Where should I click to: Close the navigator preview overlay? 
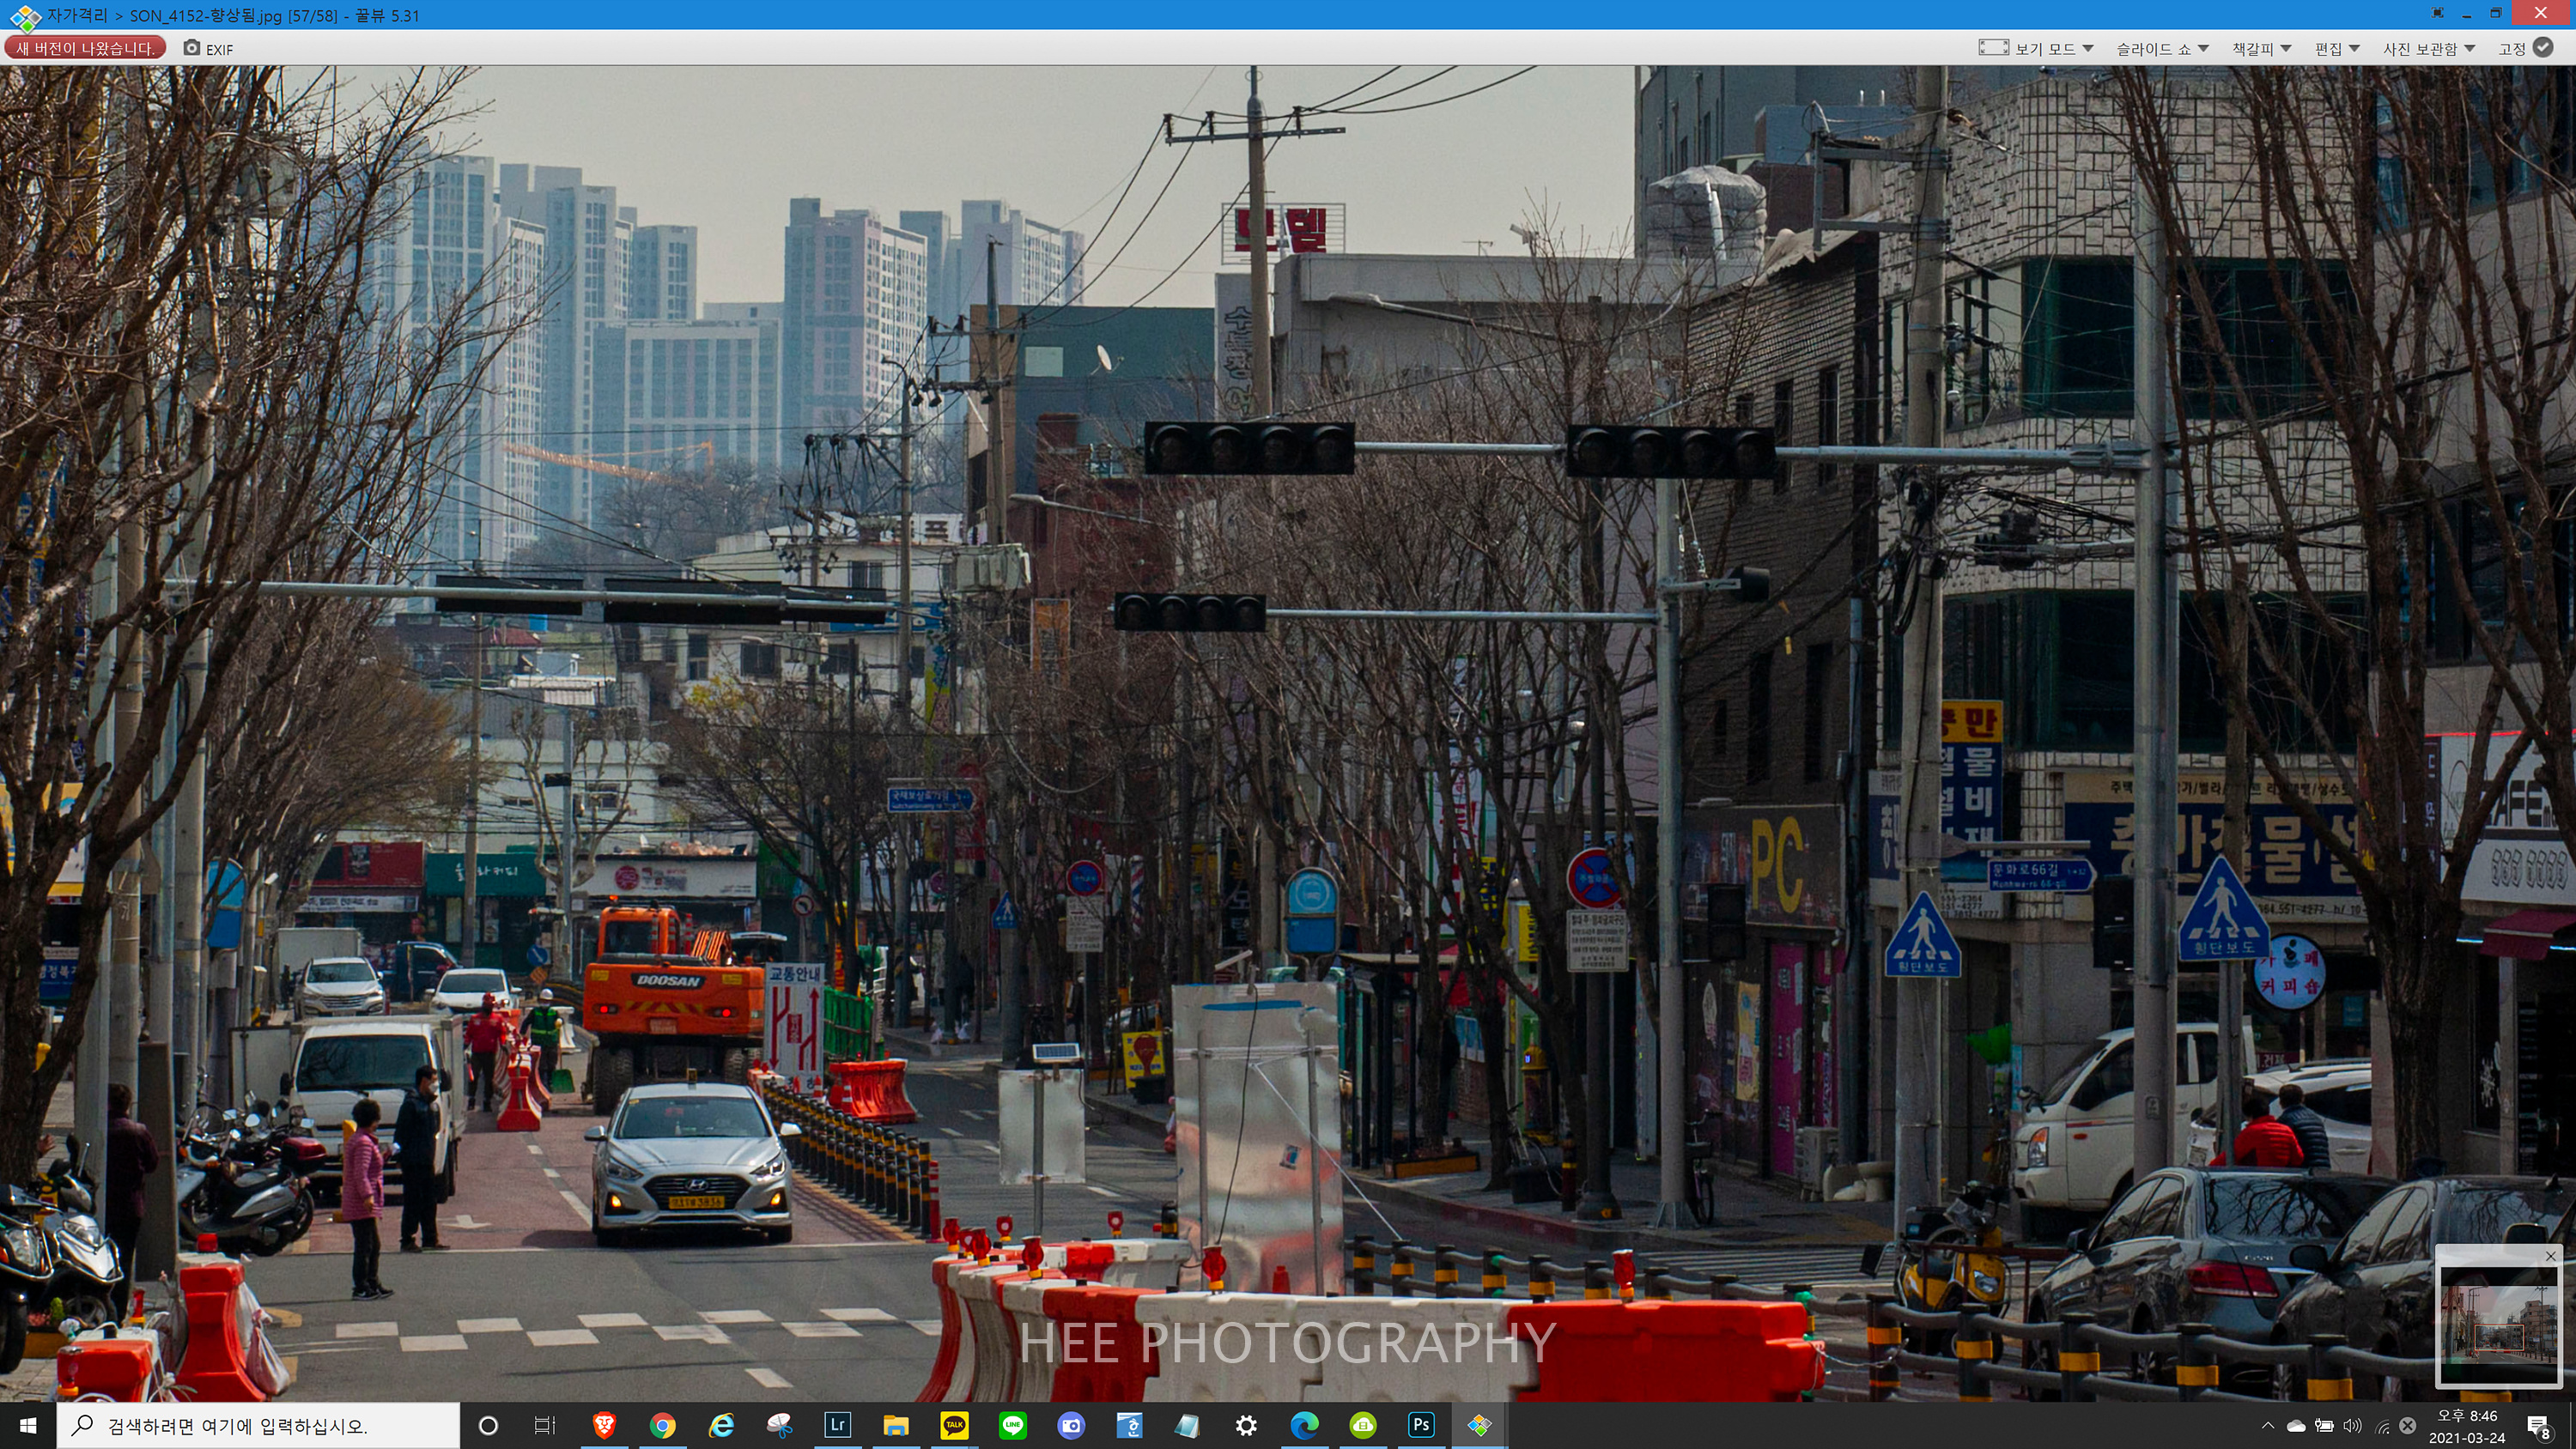(x=2550, y=1256)
